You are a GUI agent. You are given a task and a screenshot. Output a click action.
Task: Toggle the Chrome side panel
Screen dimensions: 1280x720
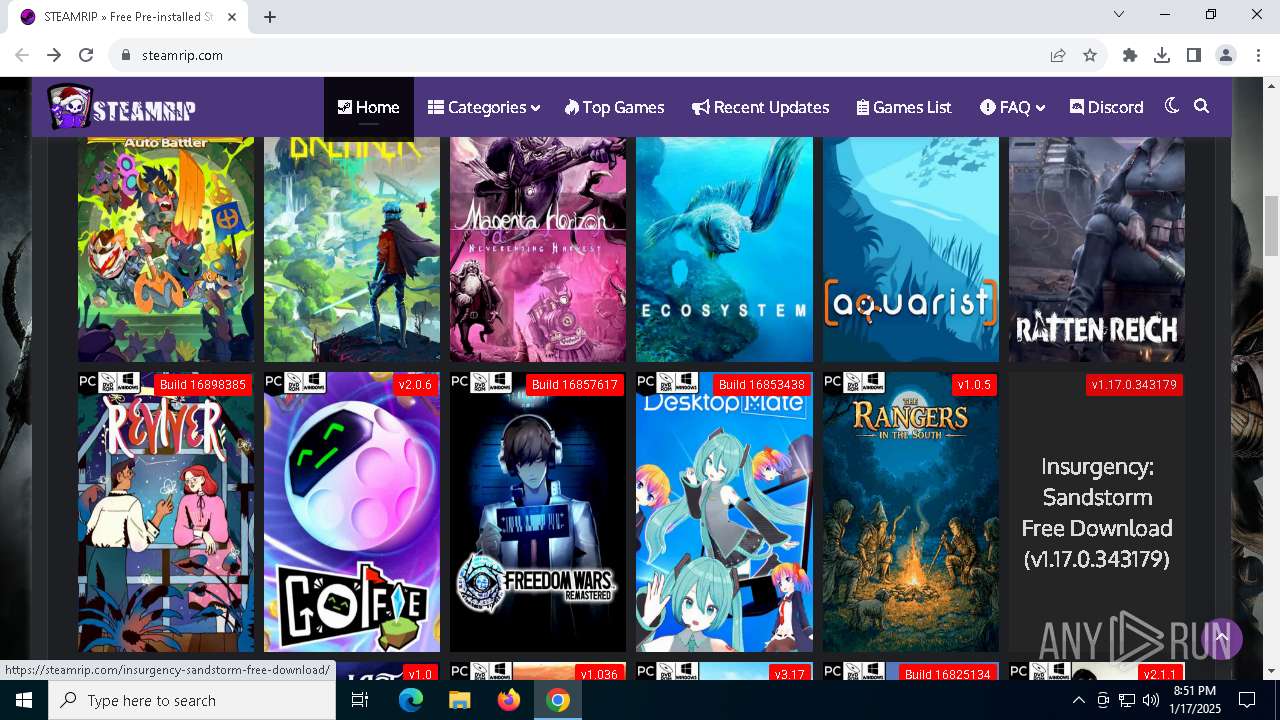pos(1194,55)
